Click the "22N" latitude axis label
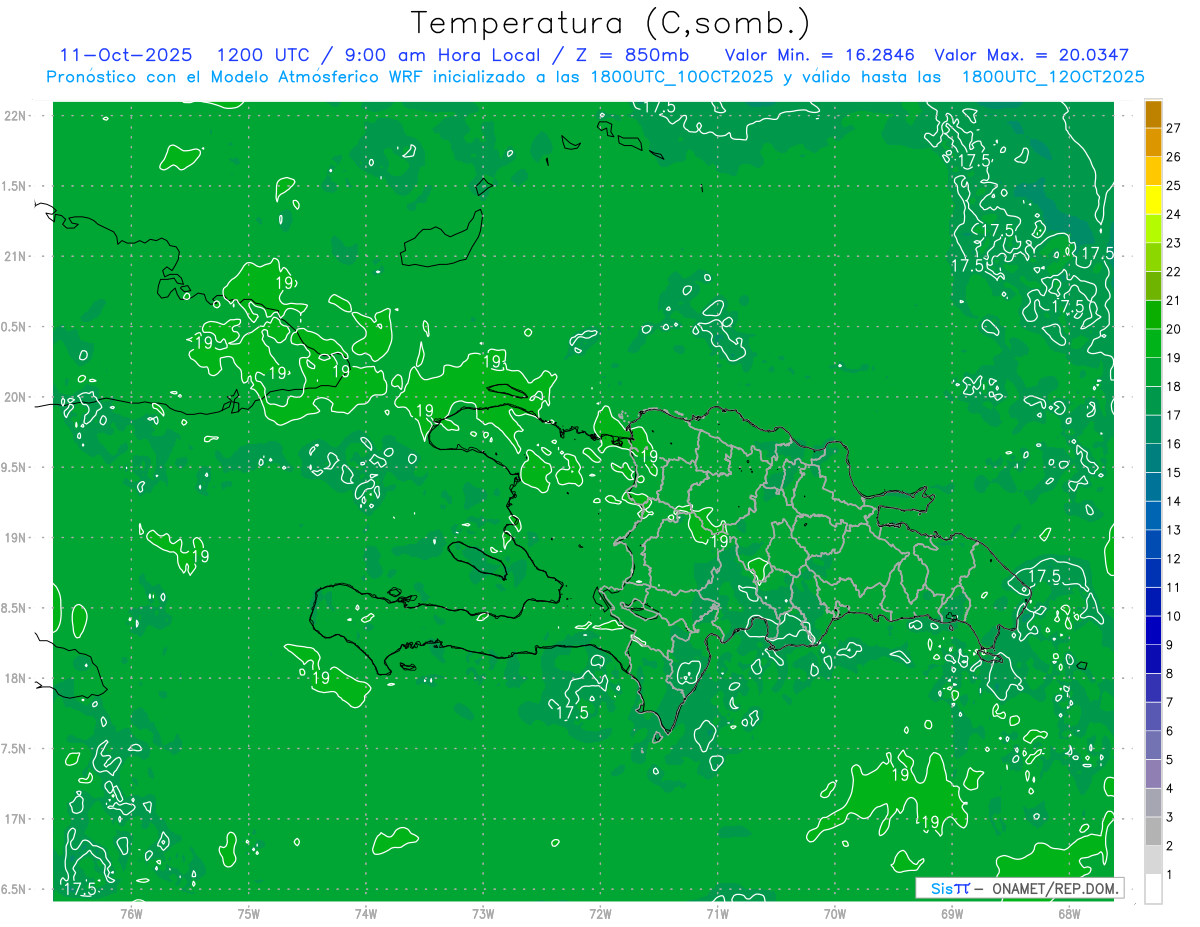Screen dimensions: 1200x927 tap(16, 115)
